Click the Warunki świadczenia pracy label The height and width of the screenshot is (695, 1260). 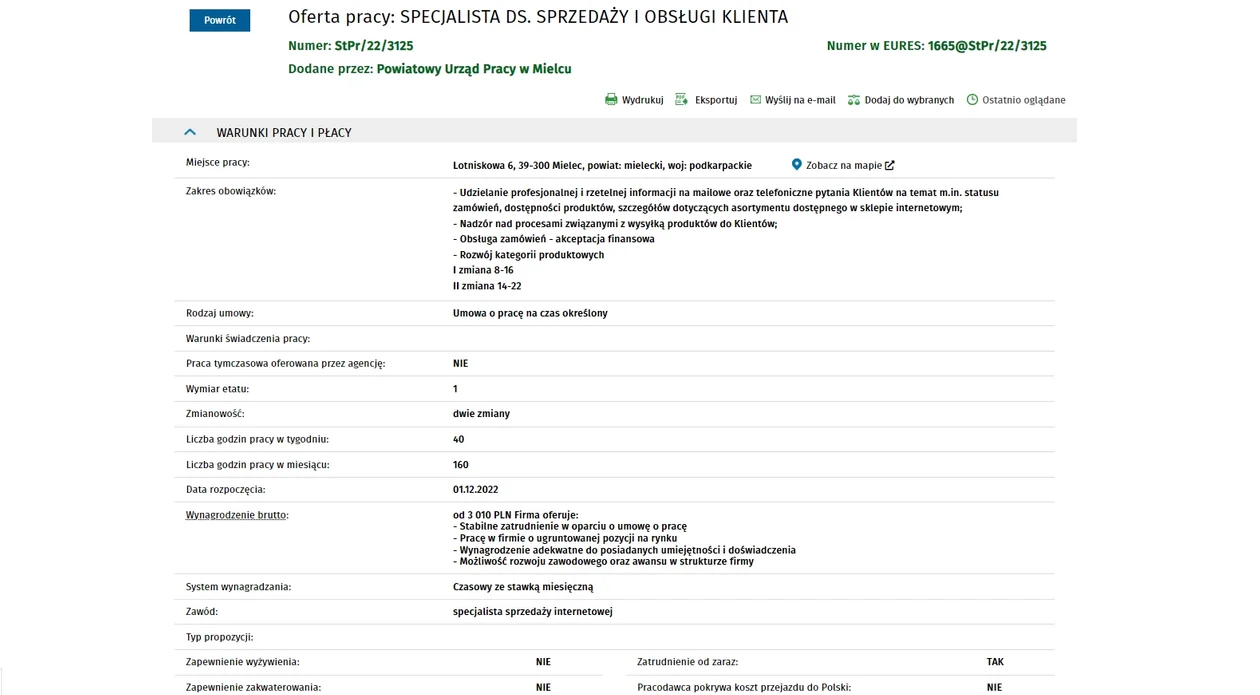tap(248, 339)
